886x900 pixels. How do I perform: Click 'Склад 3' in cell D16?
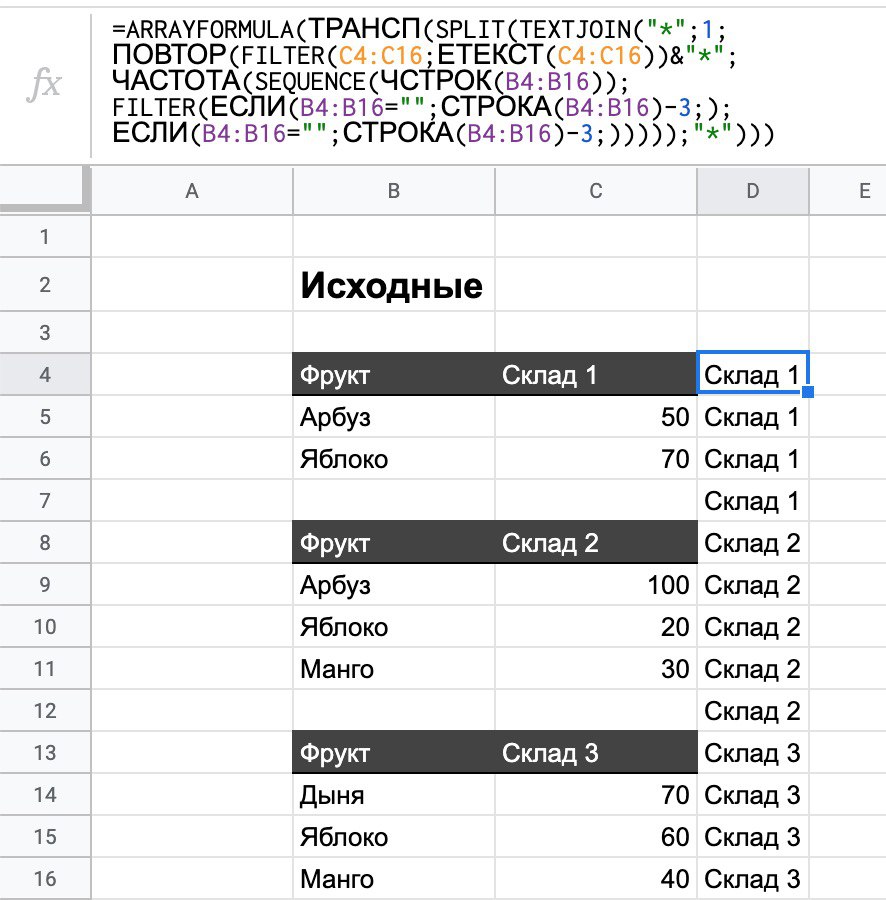753,878
